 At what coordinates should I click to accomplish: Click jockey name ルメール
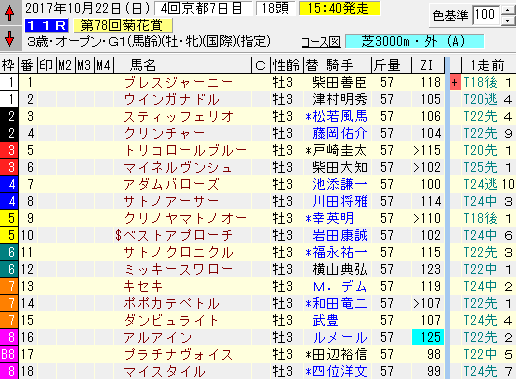click(340, 337)
